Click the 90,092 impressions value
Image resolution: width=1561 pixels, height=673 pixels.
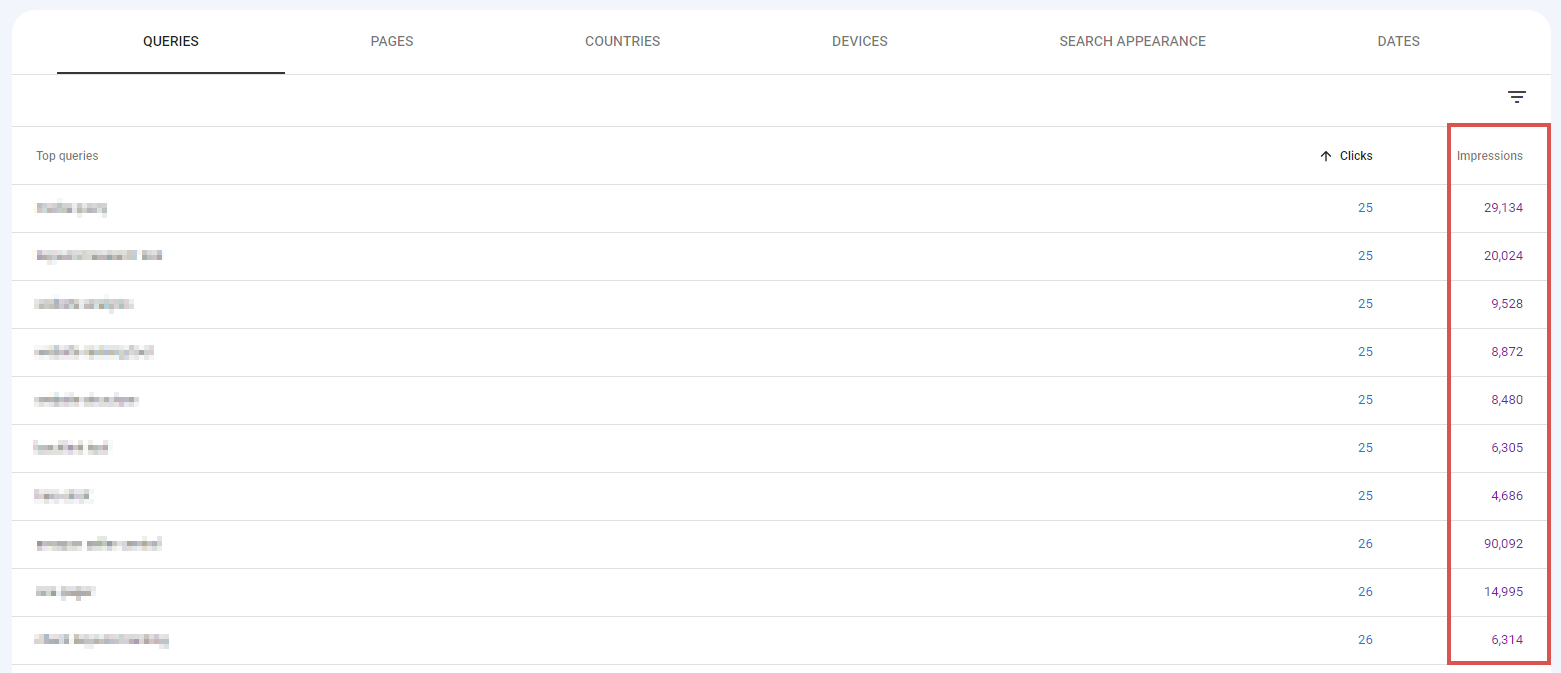pos(1503,543)
